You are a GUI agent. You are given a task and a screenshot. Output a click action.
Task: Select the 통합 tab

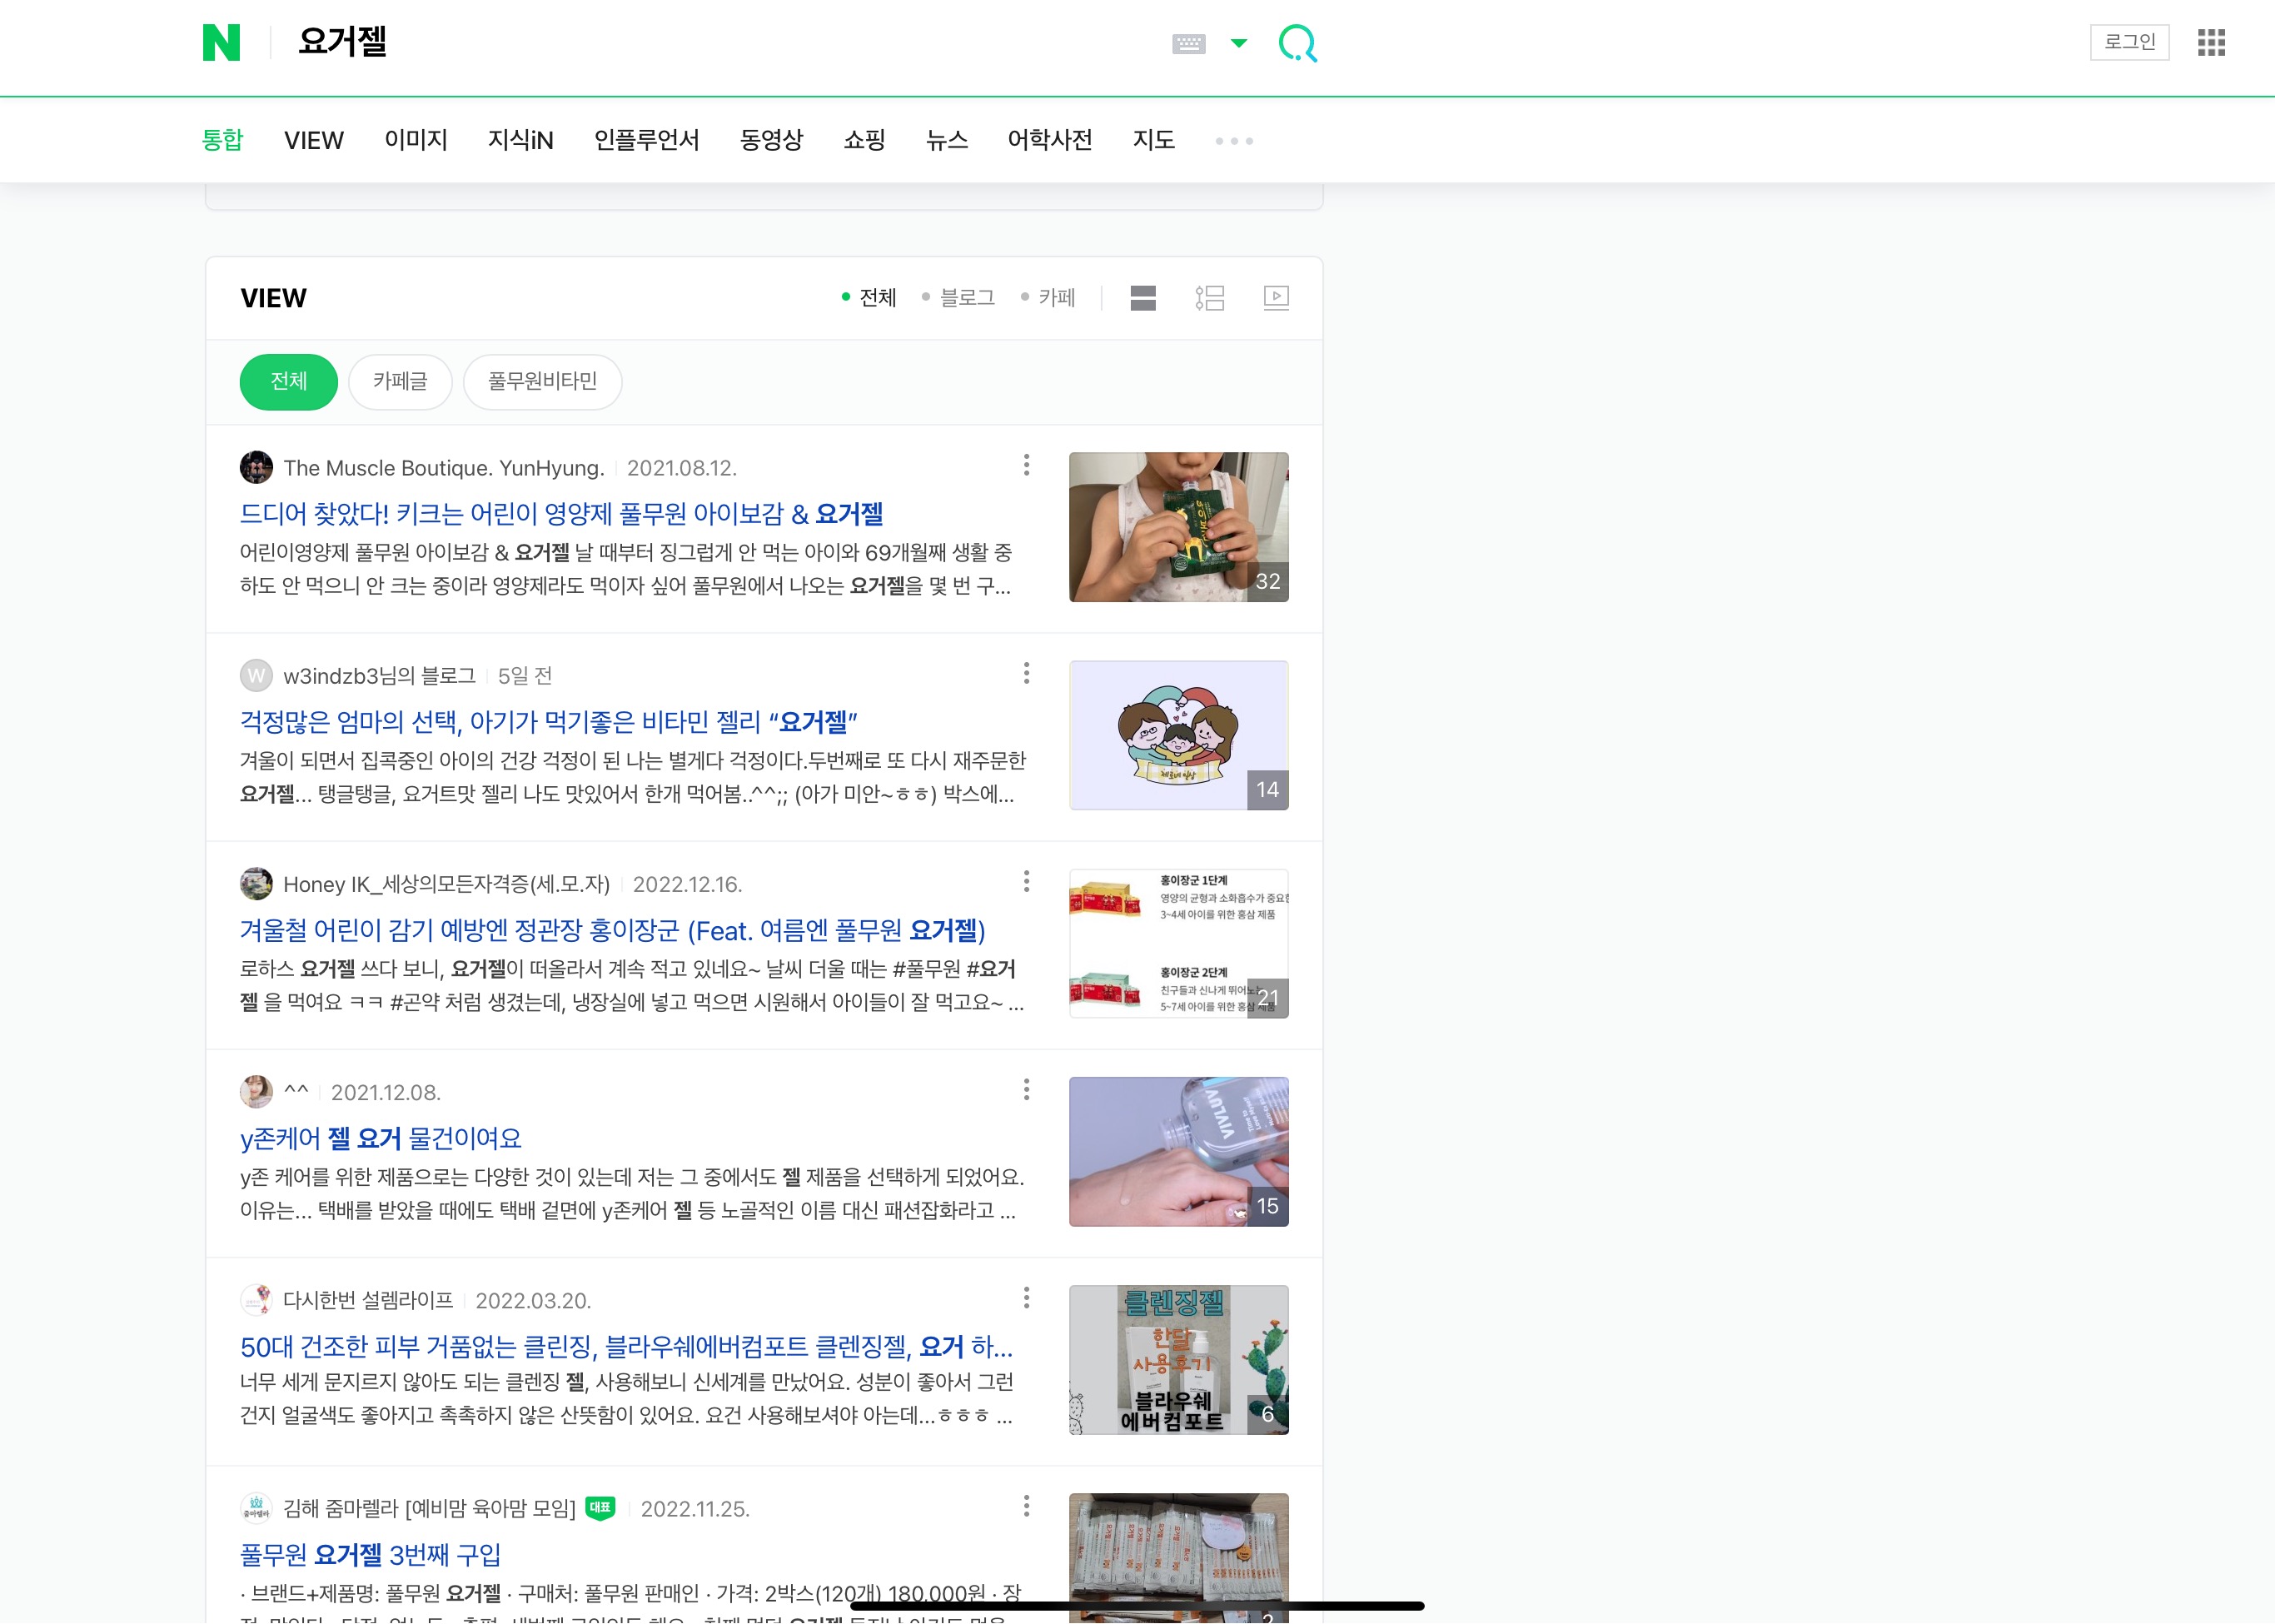(x=222, y=140)
